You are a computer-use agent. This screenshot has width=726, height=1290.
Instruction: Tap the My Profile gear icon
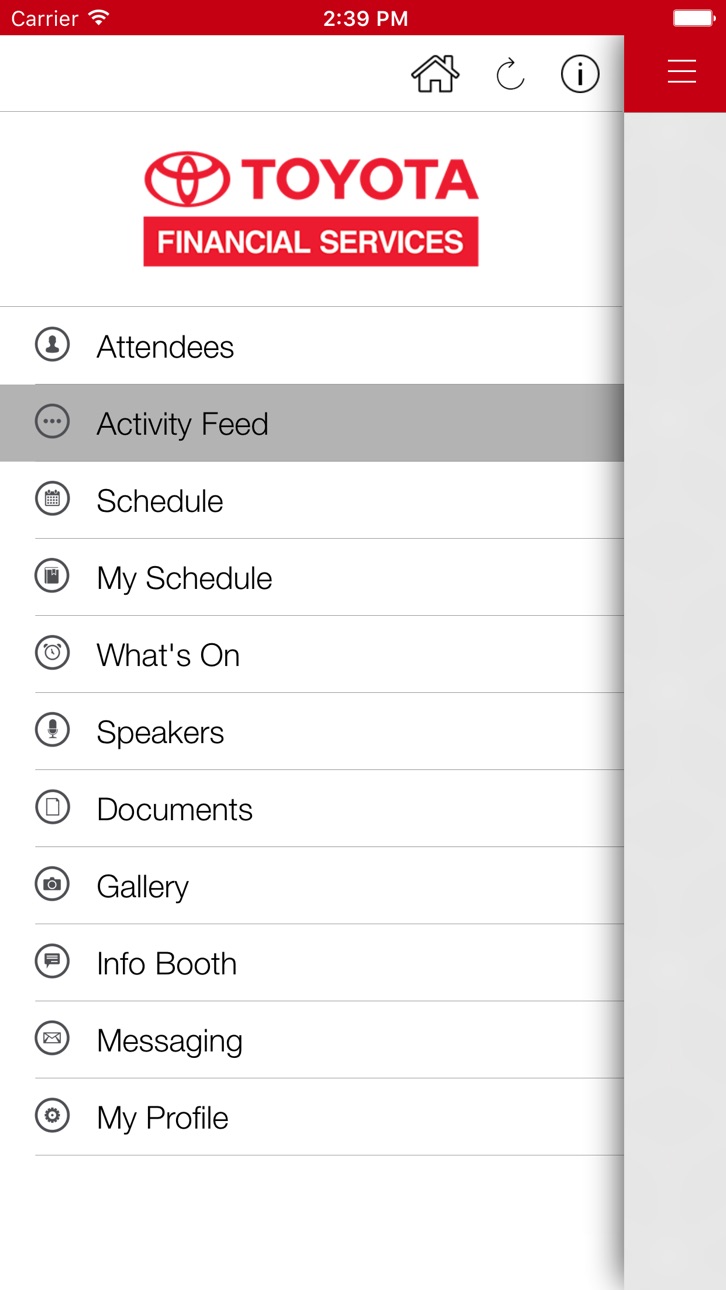point(52,1115)
